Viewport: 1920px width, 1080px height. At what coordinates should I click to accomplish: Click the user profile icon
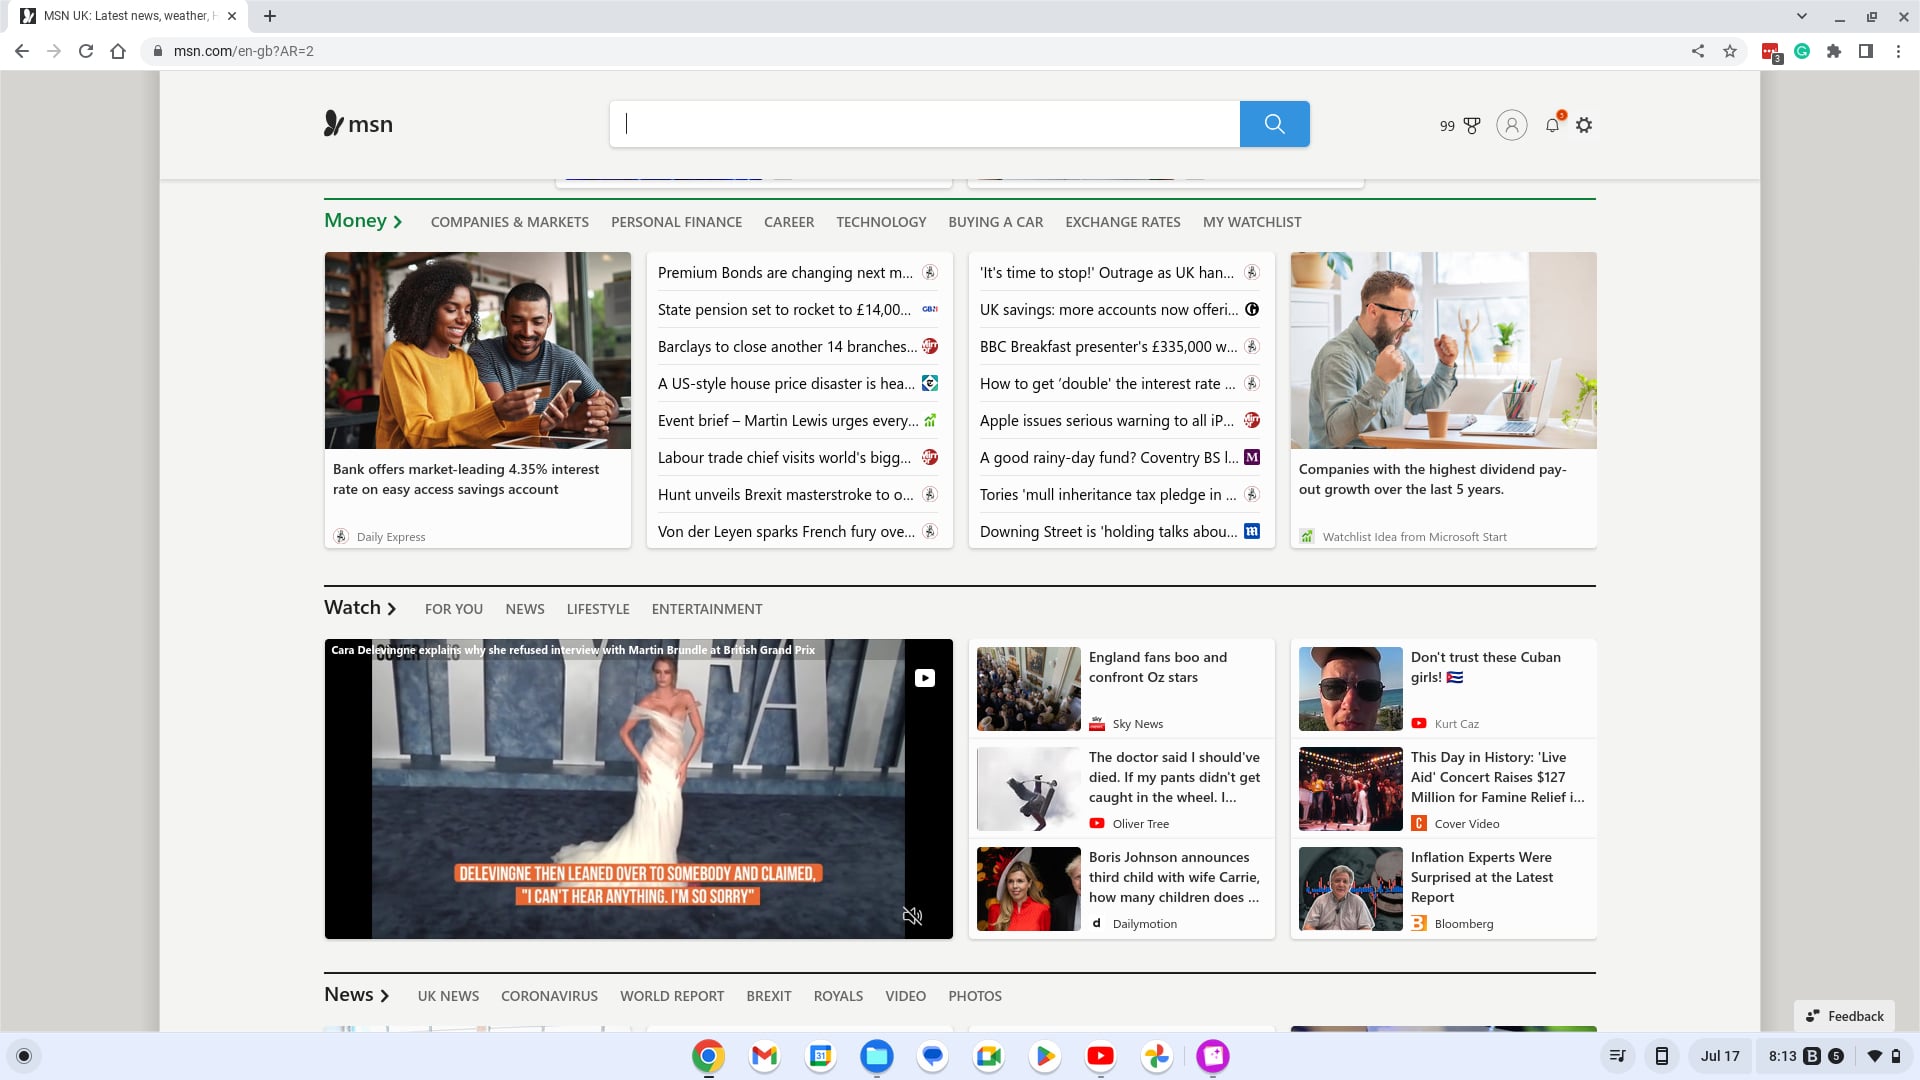pyautogui.click(x=1511, y=125)
